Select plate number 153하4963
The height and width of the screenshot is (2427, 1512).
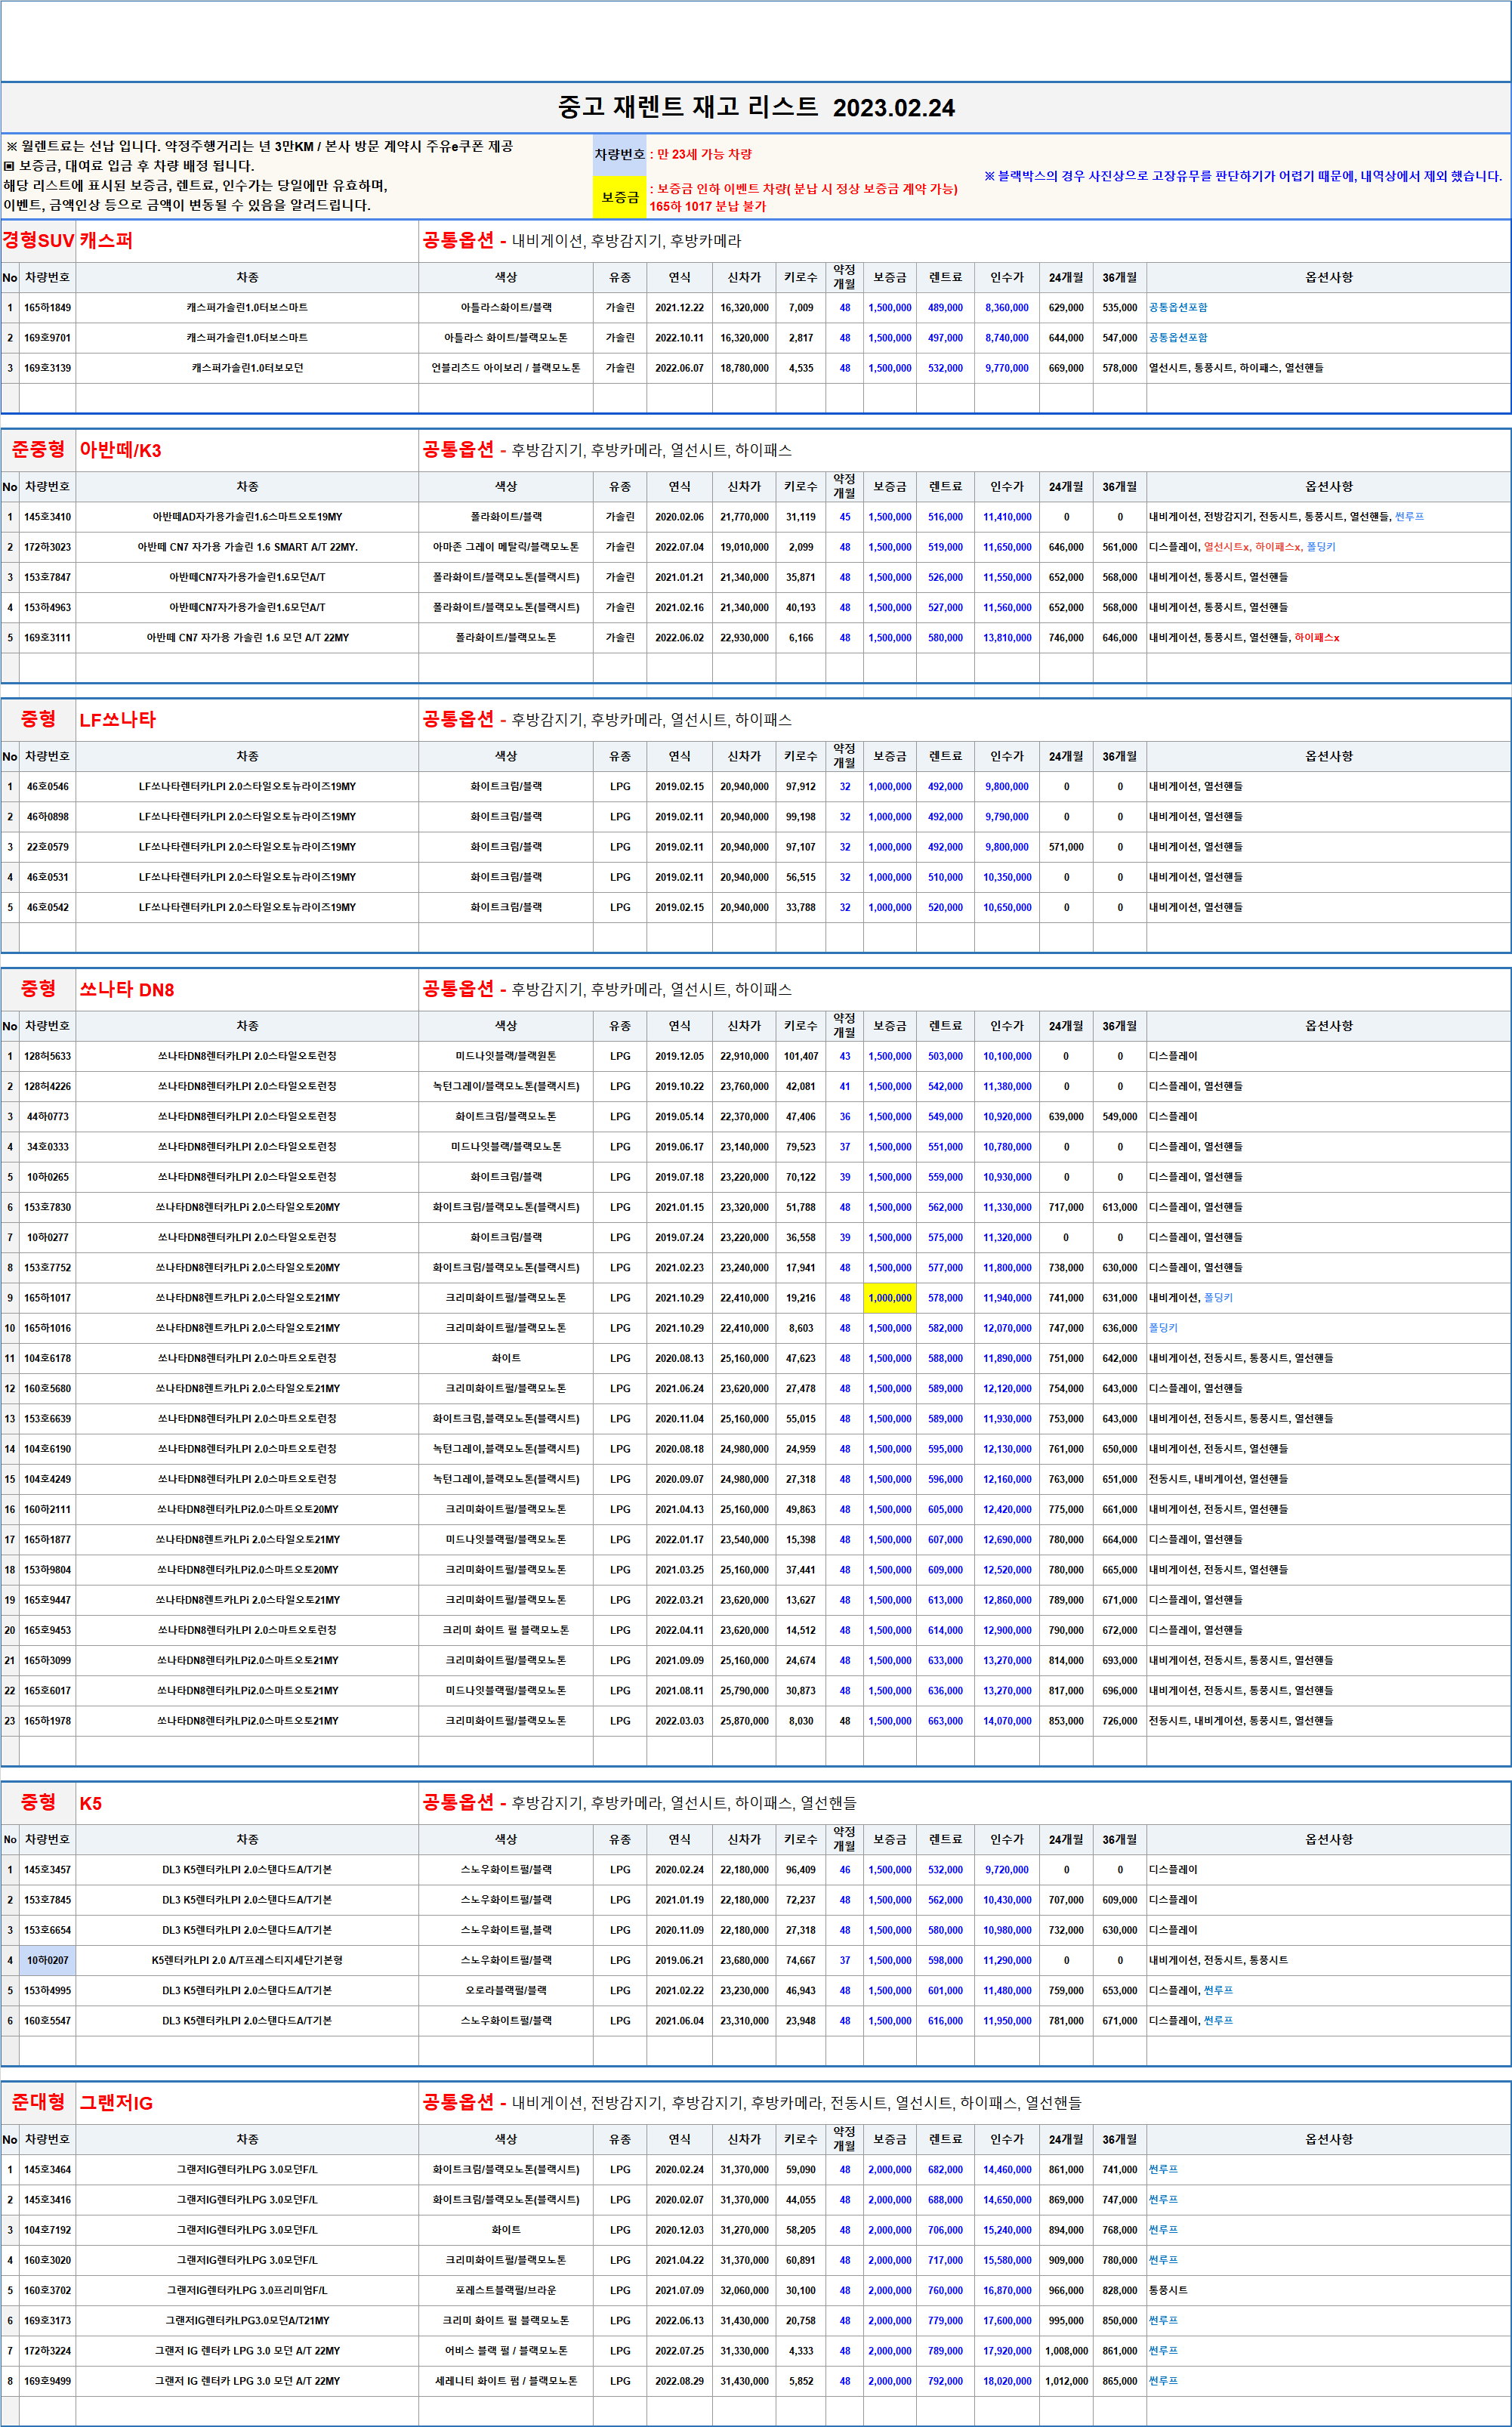(48, 607)
